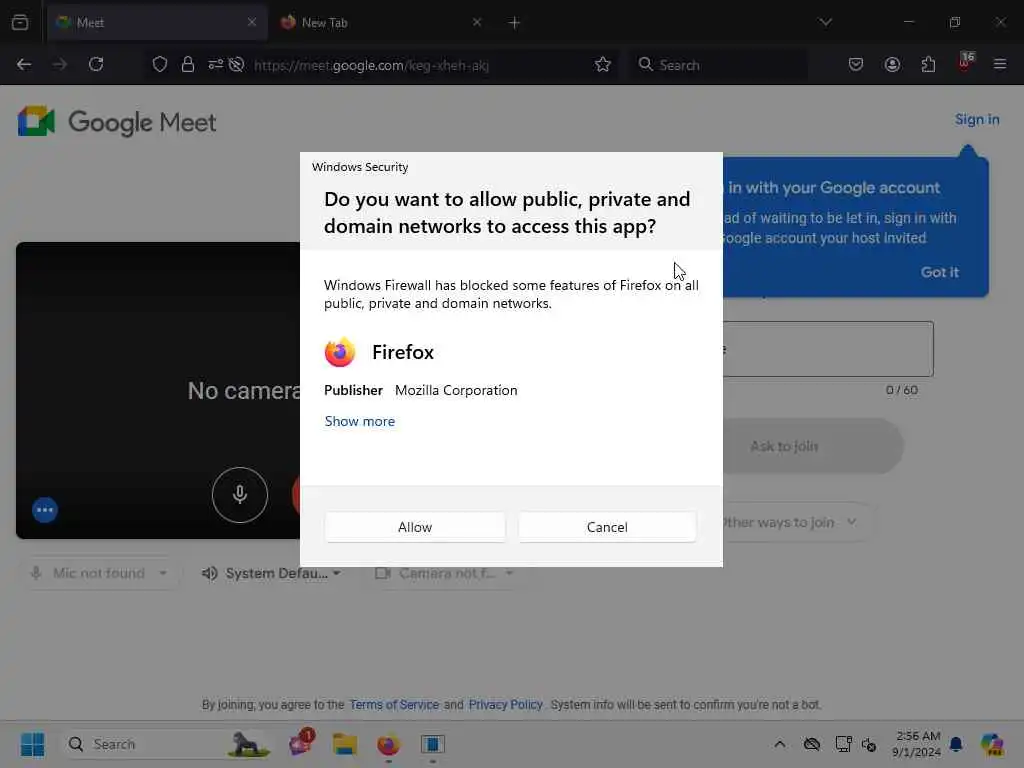This screenshot has width=1024, height=768.
Task: Open the taskbar app with badge 1
Action: [302, 743]
